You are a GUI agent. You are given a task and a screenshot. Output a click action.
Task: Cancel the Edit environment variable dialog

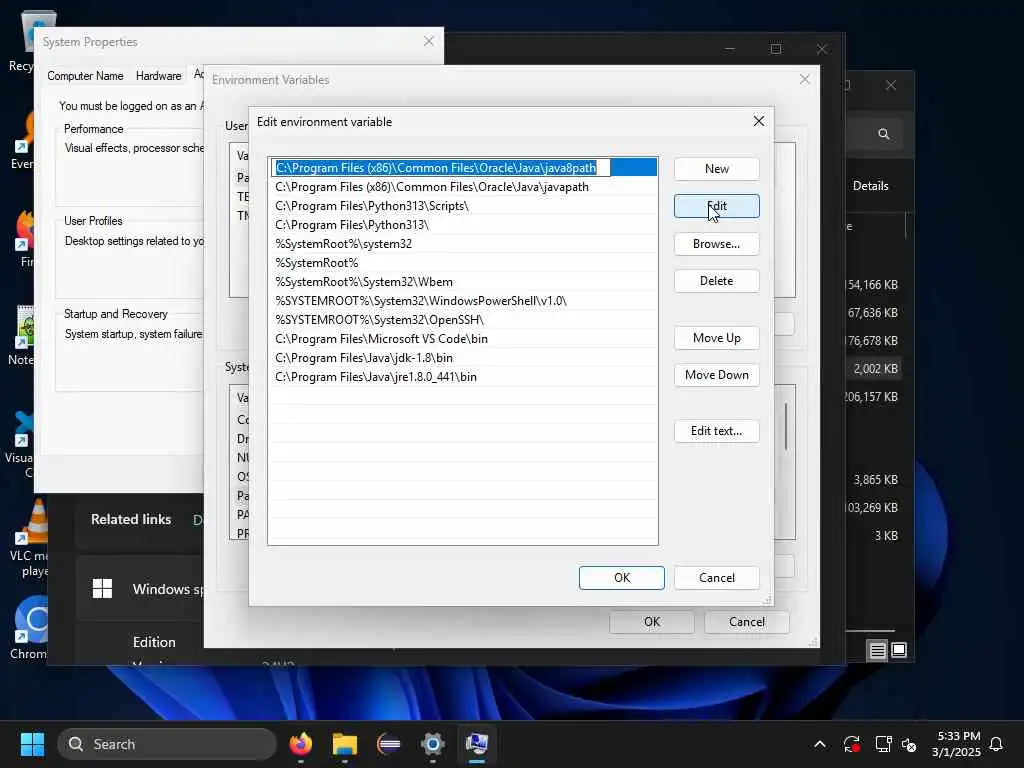[x=716, y=578]
